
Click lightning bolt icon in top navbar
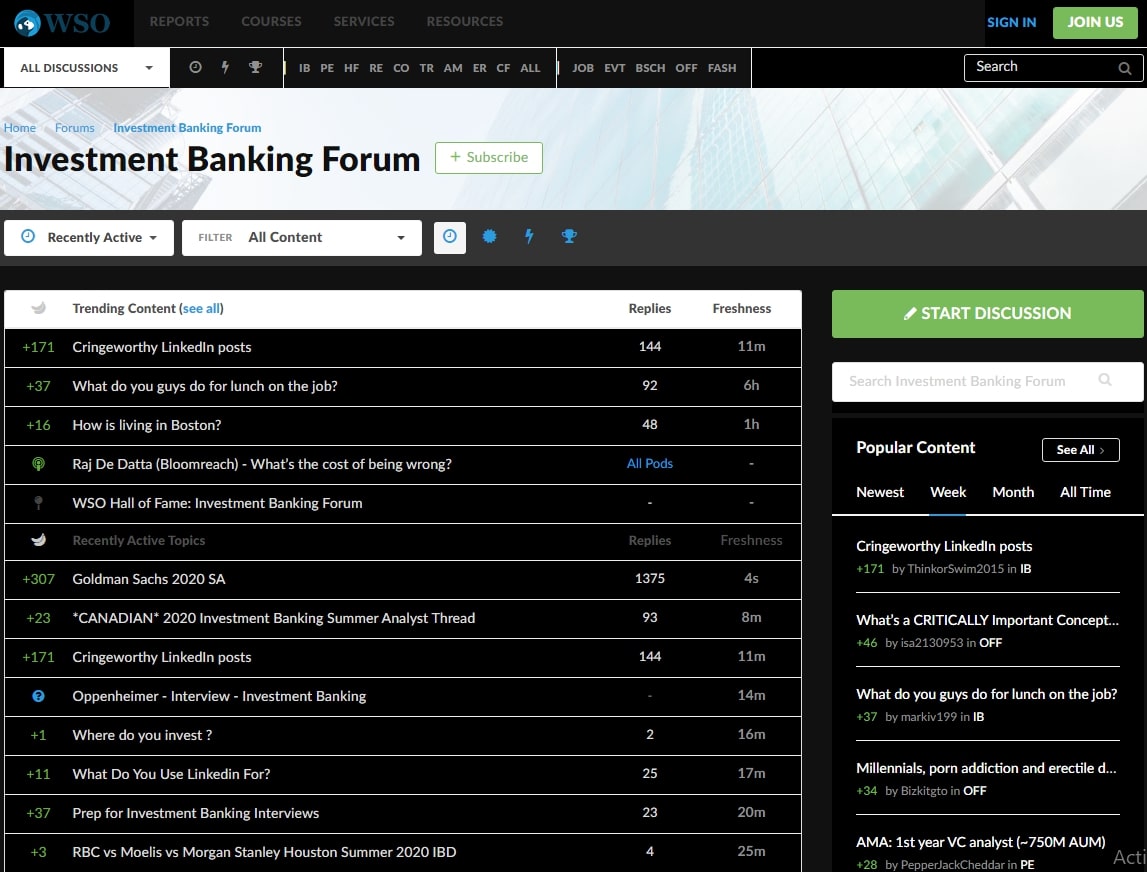(x=225, y=67)
